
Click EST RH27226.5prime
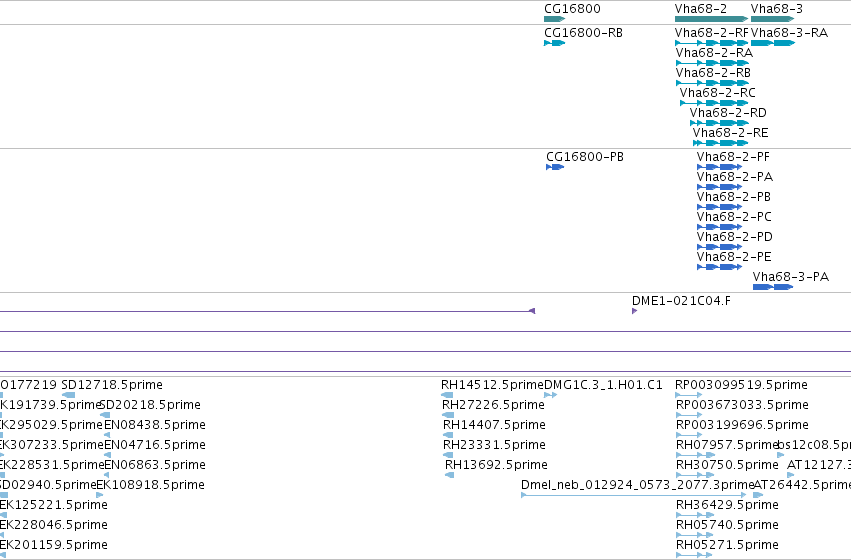pos(493,405)
